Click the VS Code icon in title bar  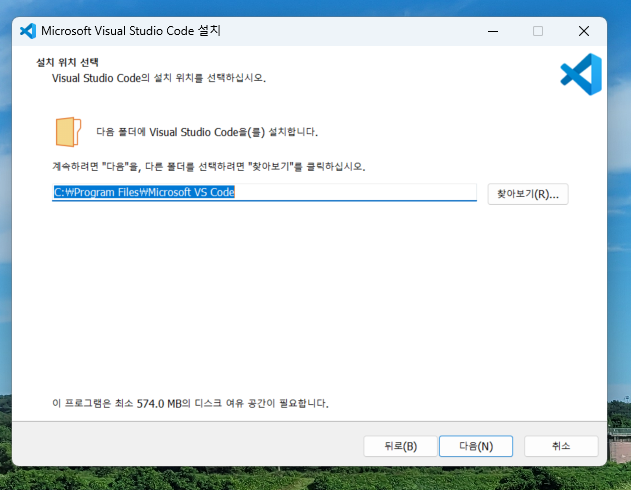pyautogui.click(x=28, y=31)
